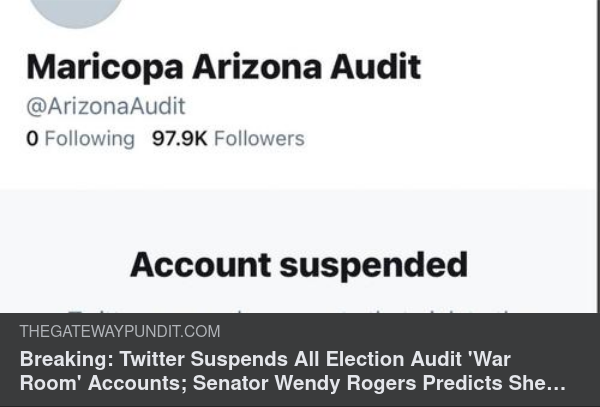600x407 pixels.
Task: Open the 97.9K Followers list
Action: (x=228, y=139)
